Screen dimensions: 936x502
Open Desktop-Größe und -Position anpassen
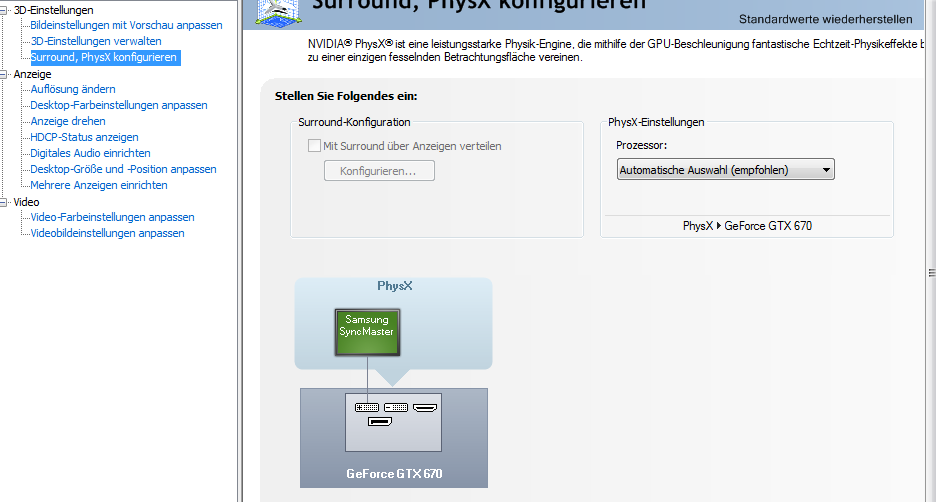pos(123,169)
